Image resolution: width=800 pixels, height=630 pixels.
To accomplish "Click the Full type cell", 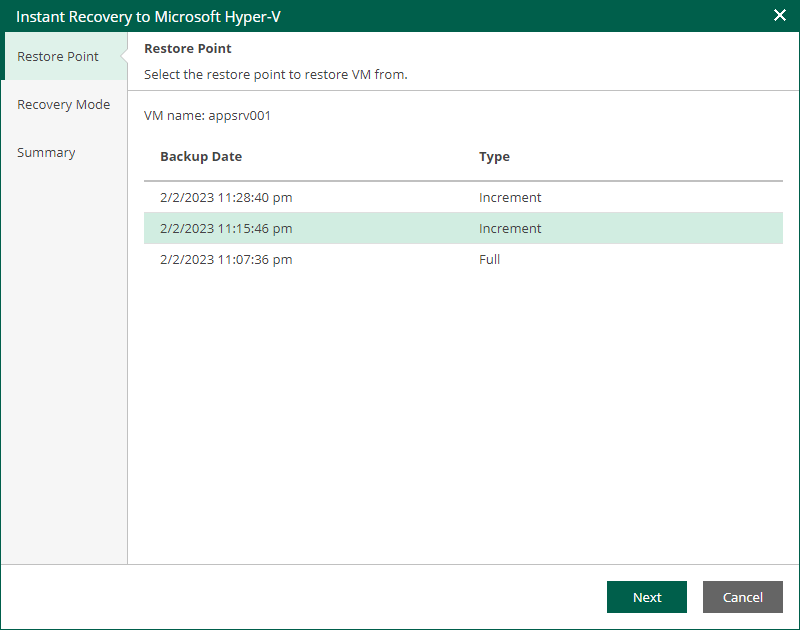I will click(489, 259).
